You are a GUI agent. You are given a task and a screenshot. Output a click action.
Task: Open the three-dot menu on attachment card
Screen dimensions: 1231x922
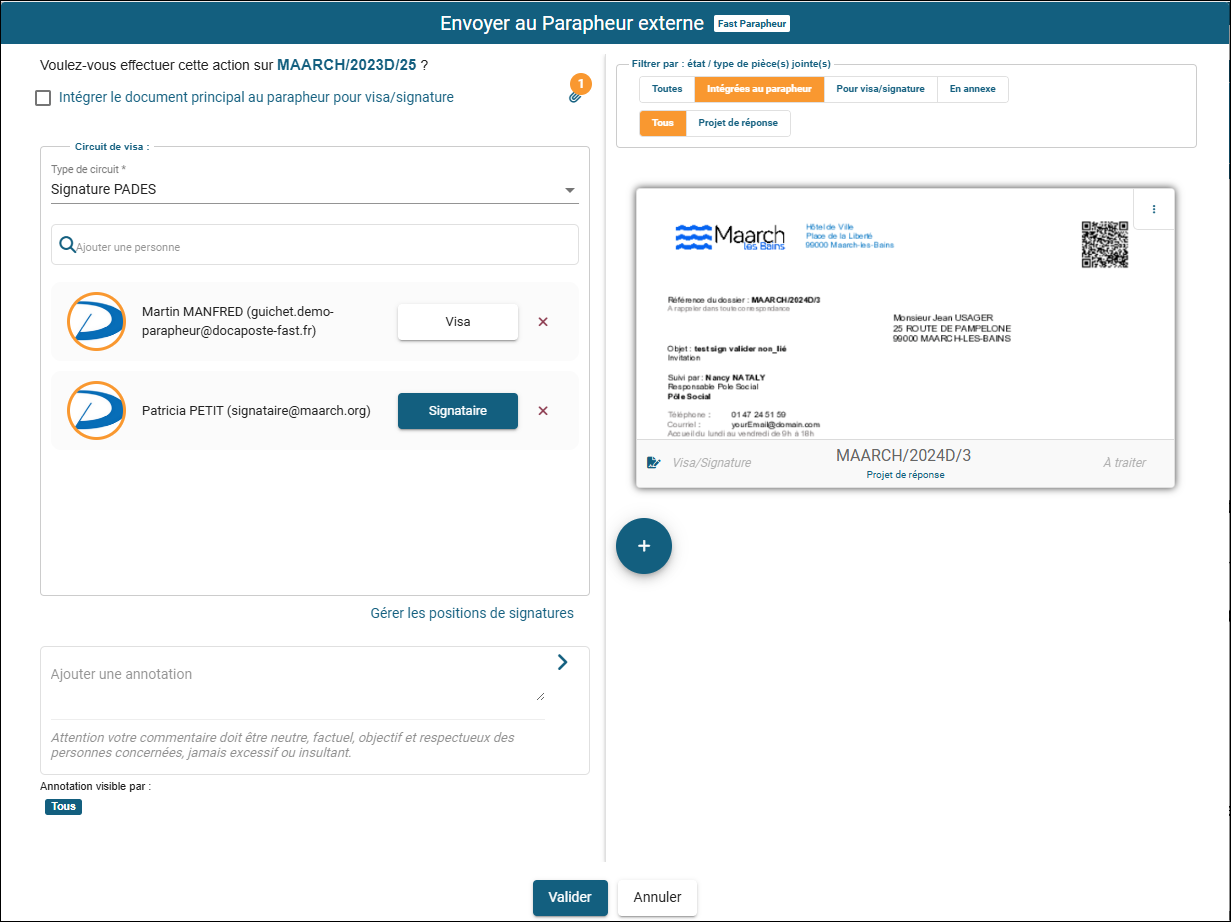[1154, 209]
